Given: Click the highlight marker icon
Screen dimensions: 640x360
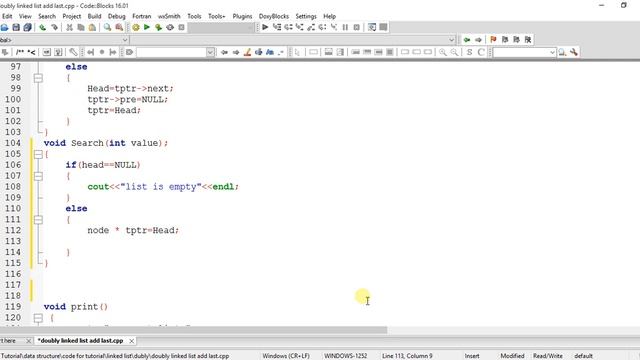Looking at the screenshot, I should click(x=247, y=52).
